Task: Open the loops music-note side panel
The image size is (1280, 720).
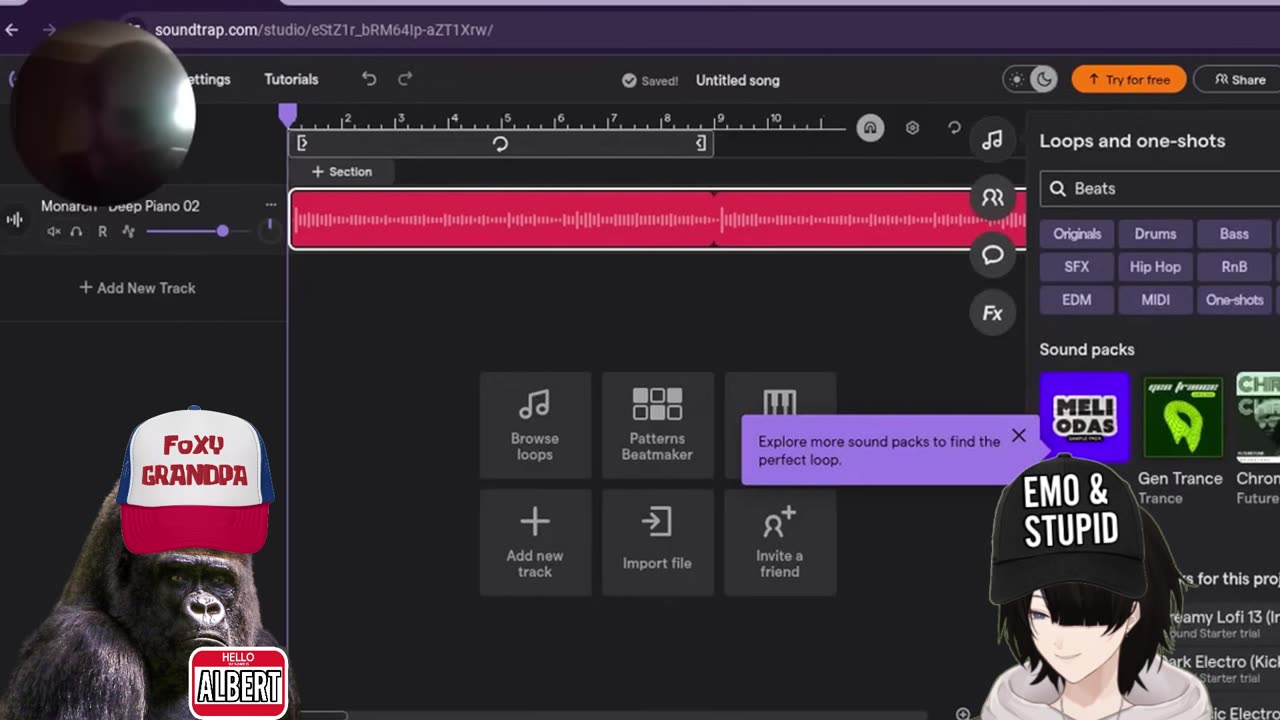Action: click(x=992, y=141)
